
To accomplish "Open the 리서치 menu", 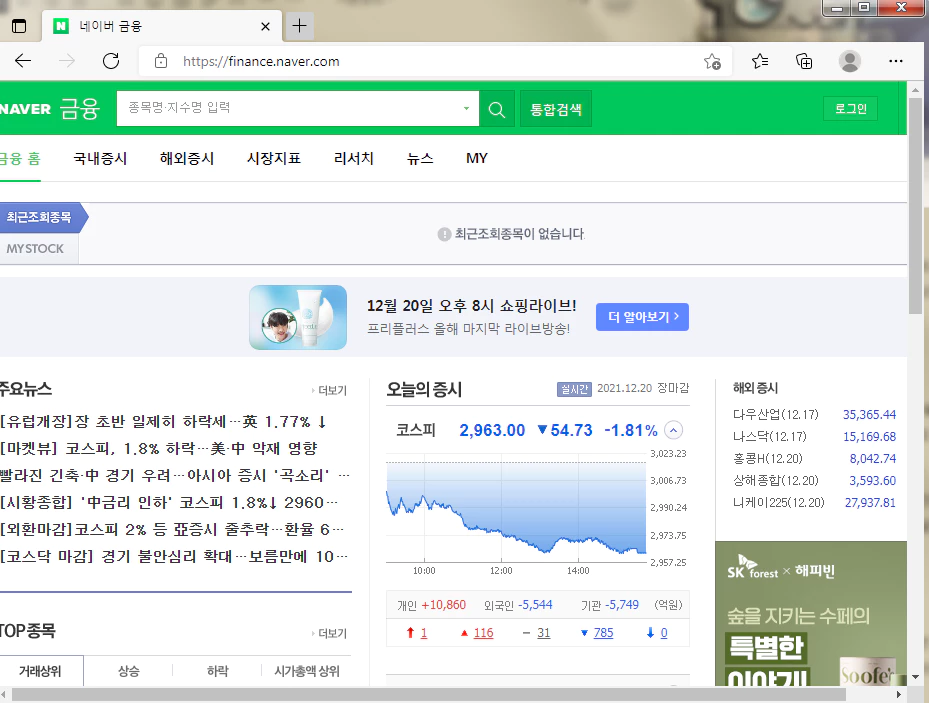I will (354, 159).
